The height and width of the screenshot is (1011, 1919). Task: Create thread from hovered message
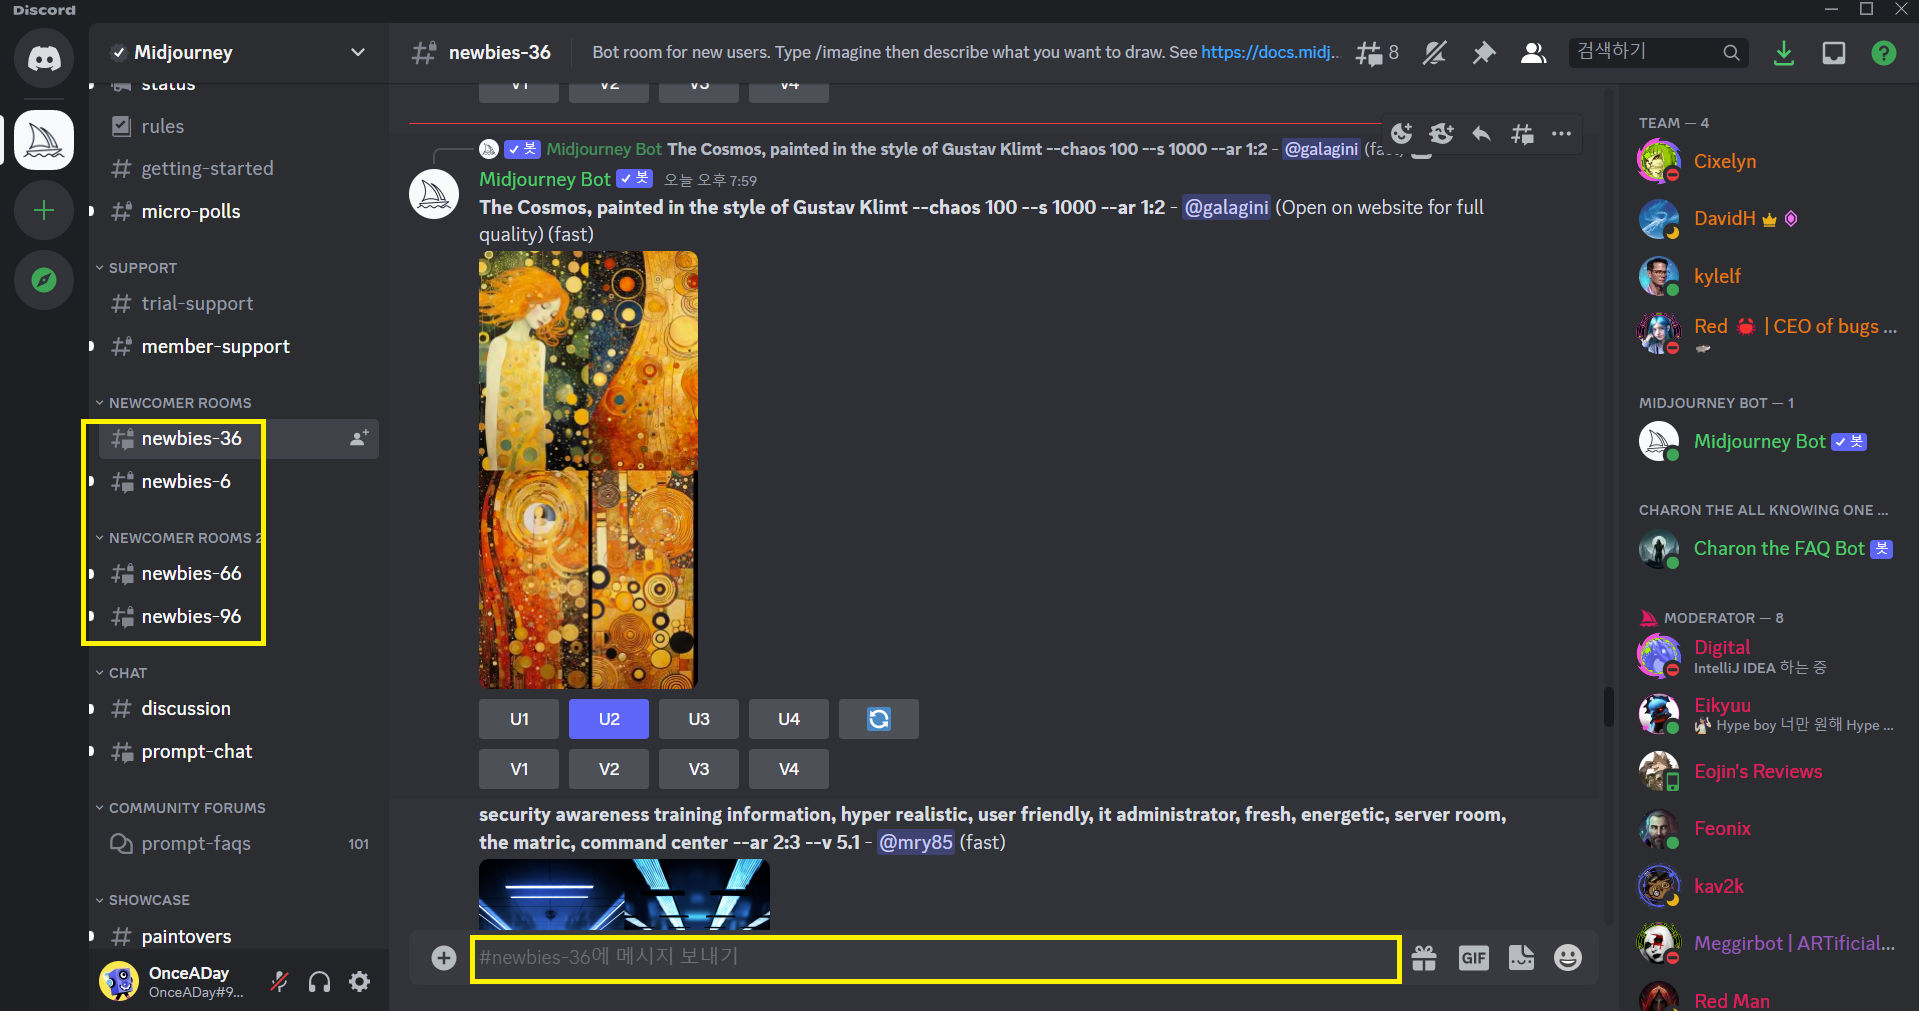coord(1522,134)
